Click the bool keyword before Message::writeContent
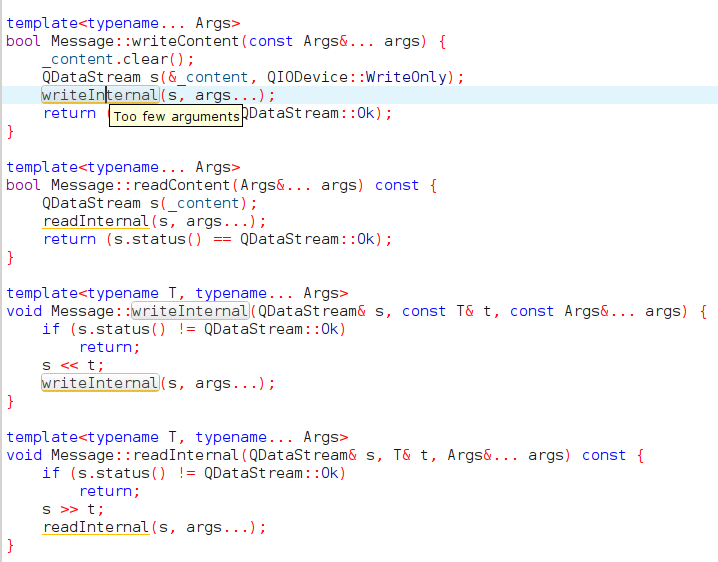718x562 pixels. click(x=23, y=41)
